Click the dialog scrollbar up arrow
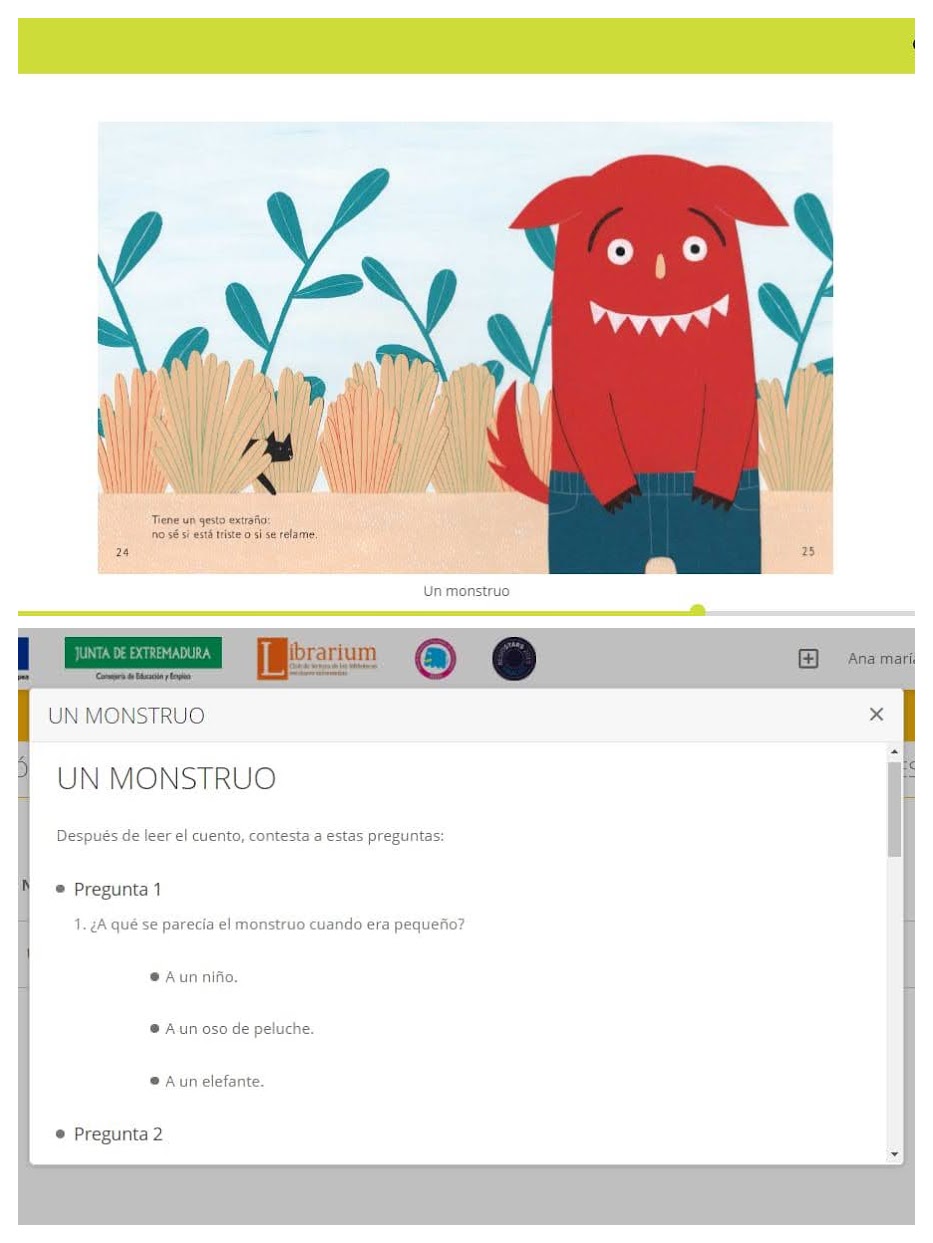The height and width of the screenshot is (1243, 933). 894,751
